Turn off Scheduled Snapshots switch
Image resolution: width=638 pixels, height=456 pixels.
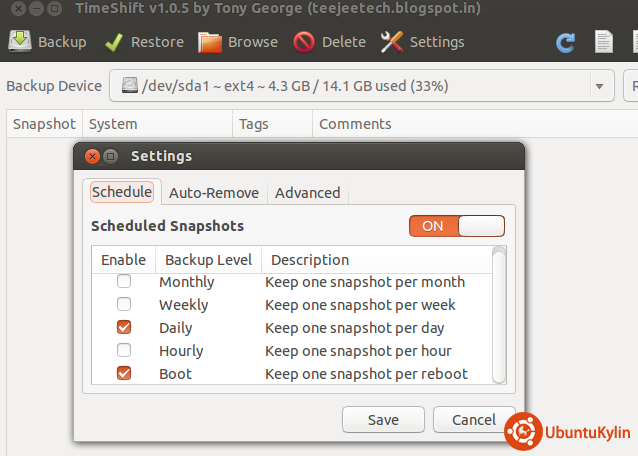(456, 226)
